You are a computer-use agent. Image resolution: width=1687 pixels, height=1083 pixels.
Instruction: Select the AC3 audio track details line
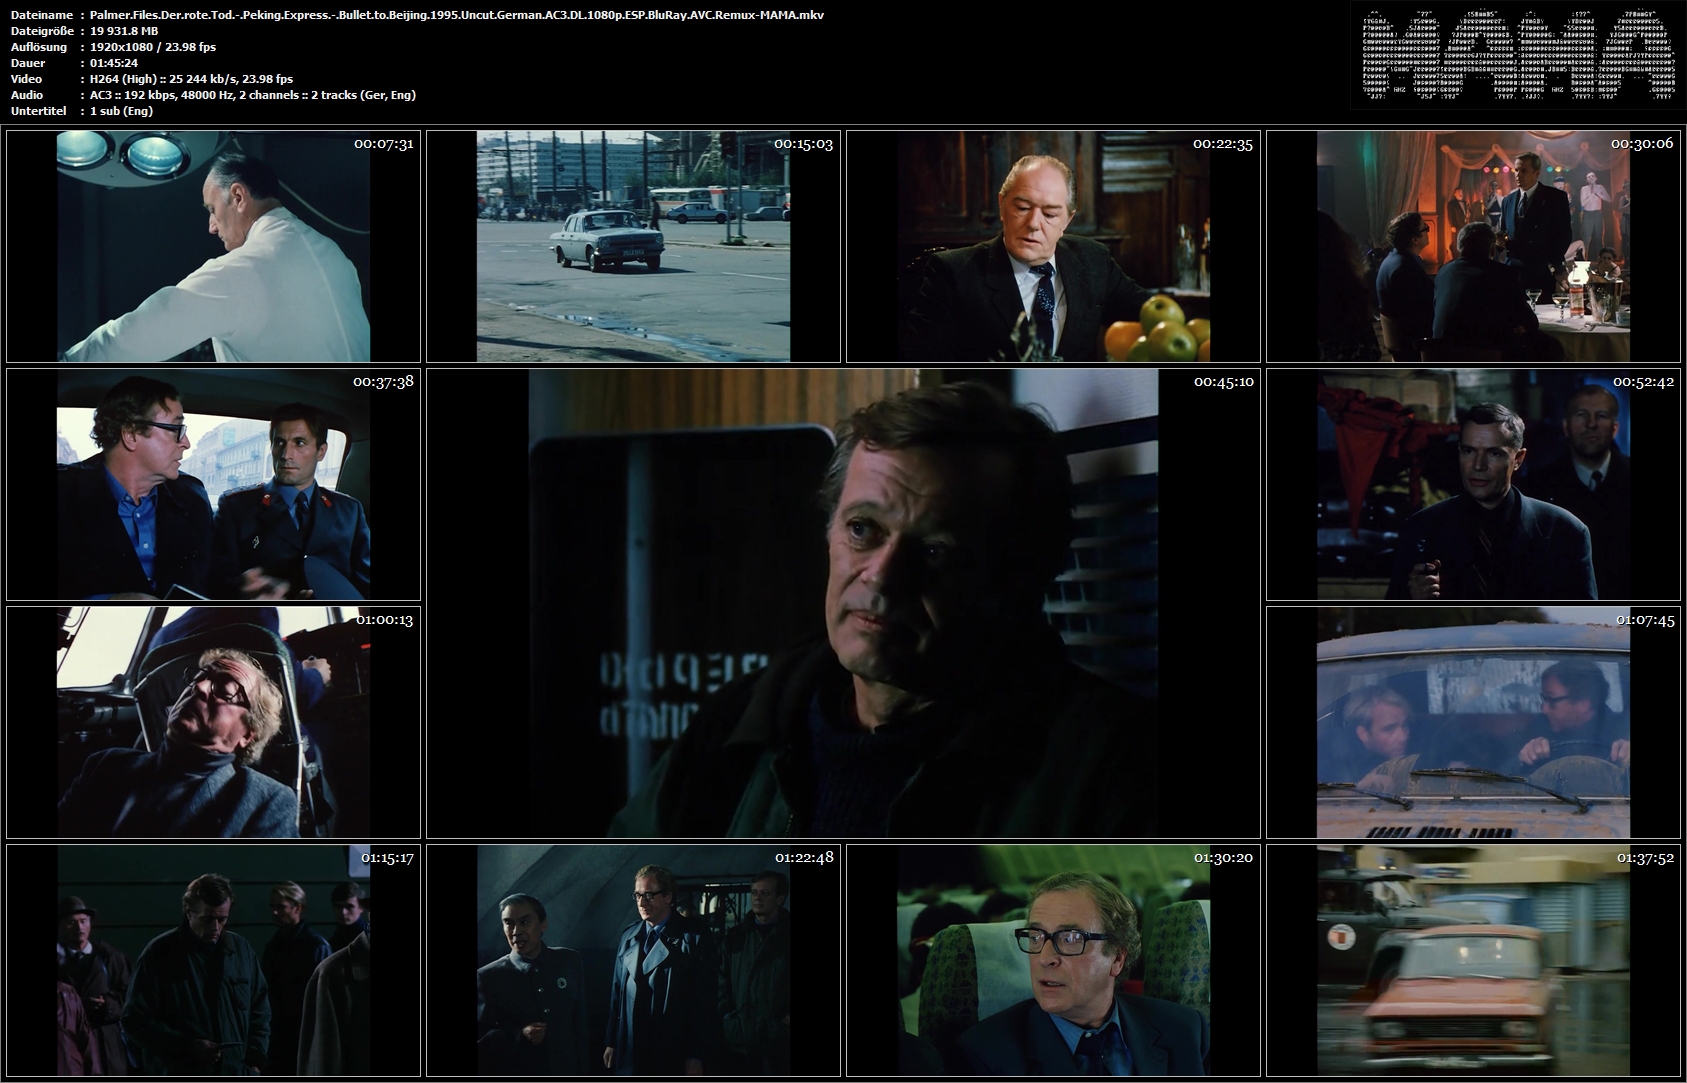pyautogui.click(x=253, y=95)
